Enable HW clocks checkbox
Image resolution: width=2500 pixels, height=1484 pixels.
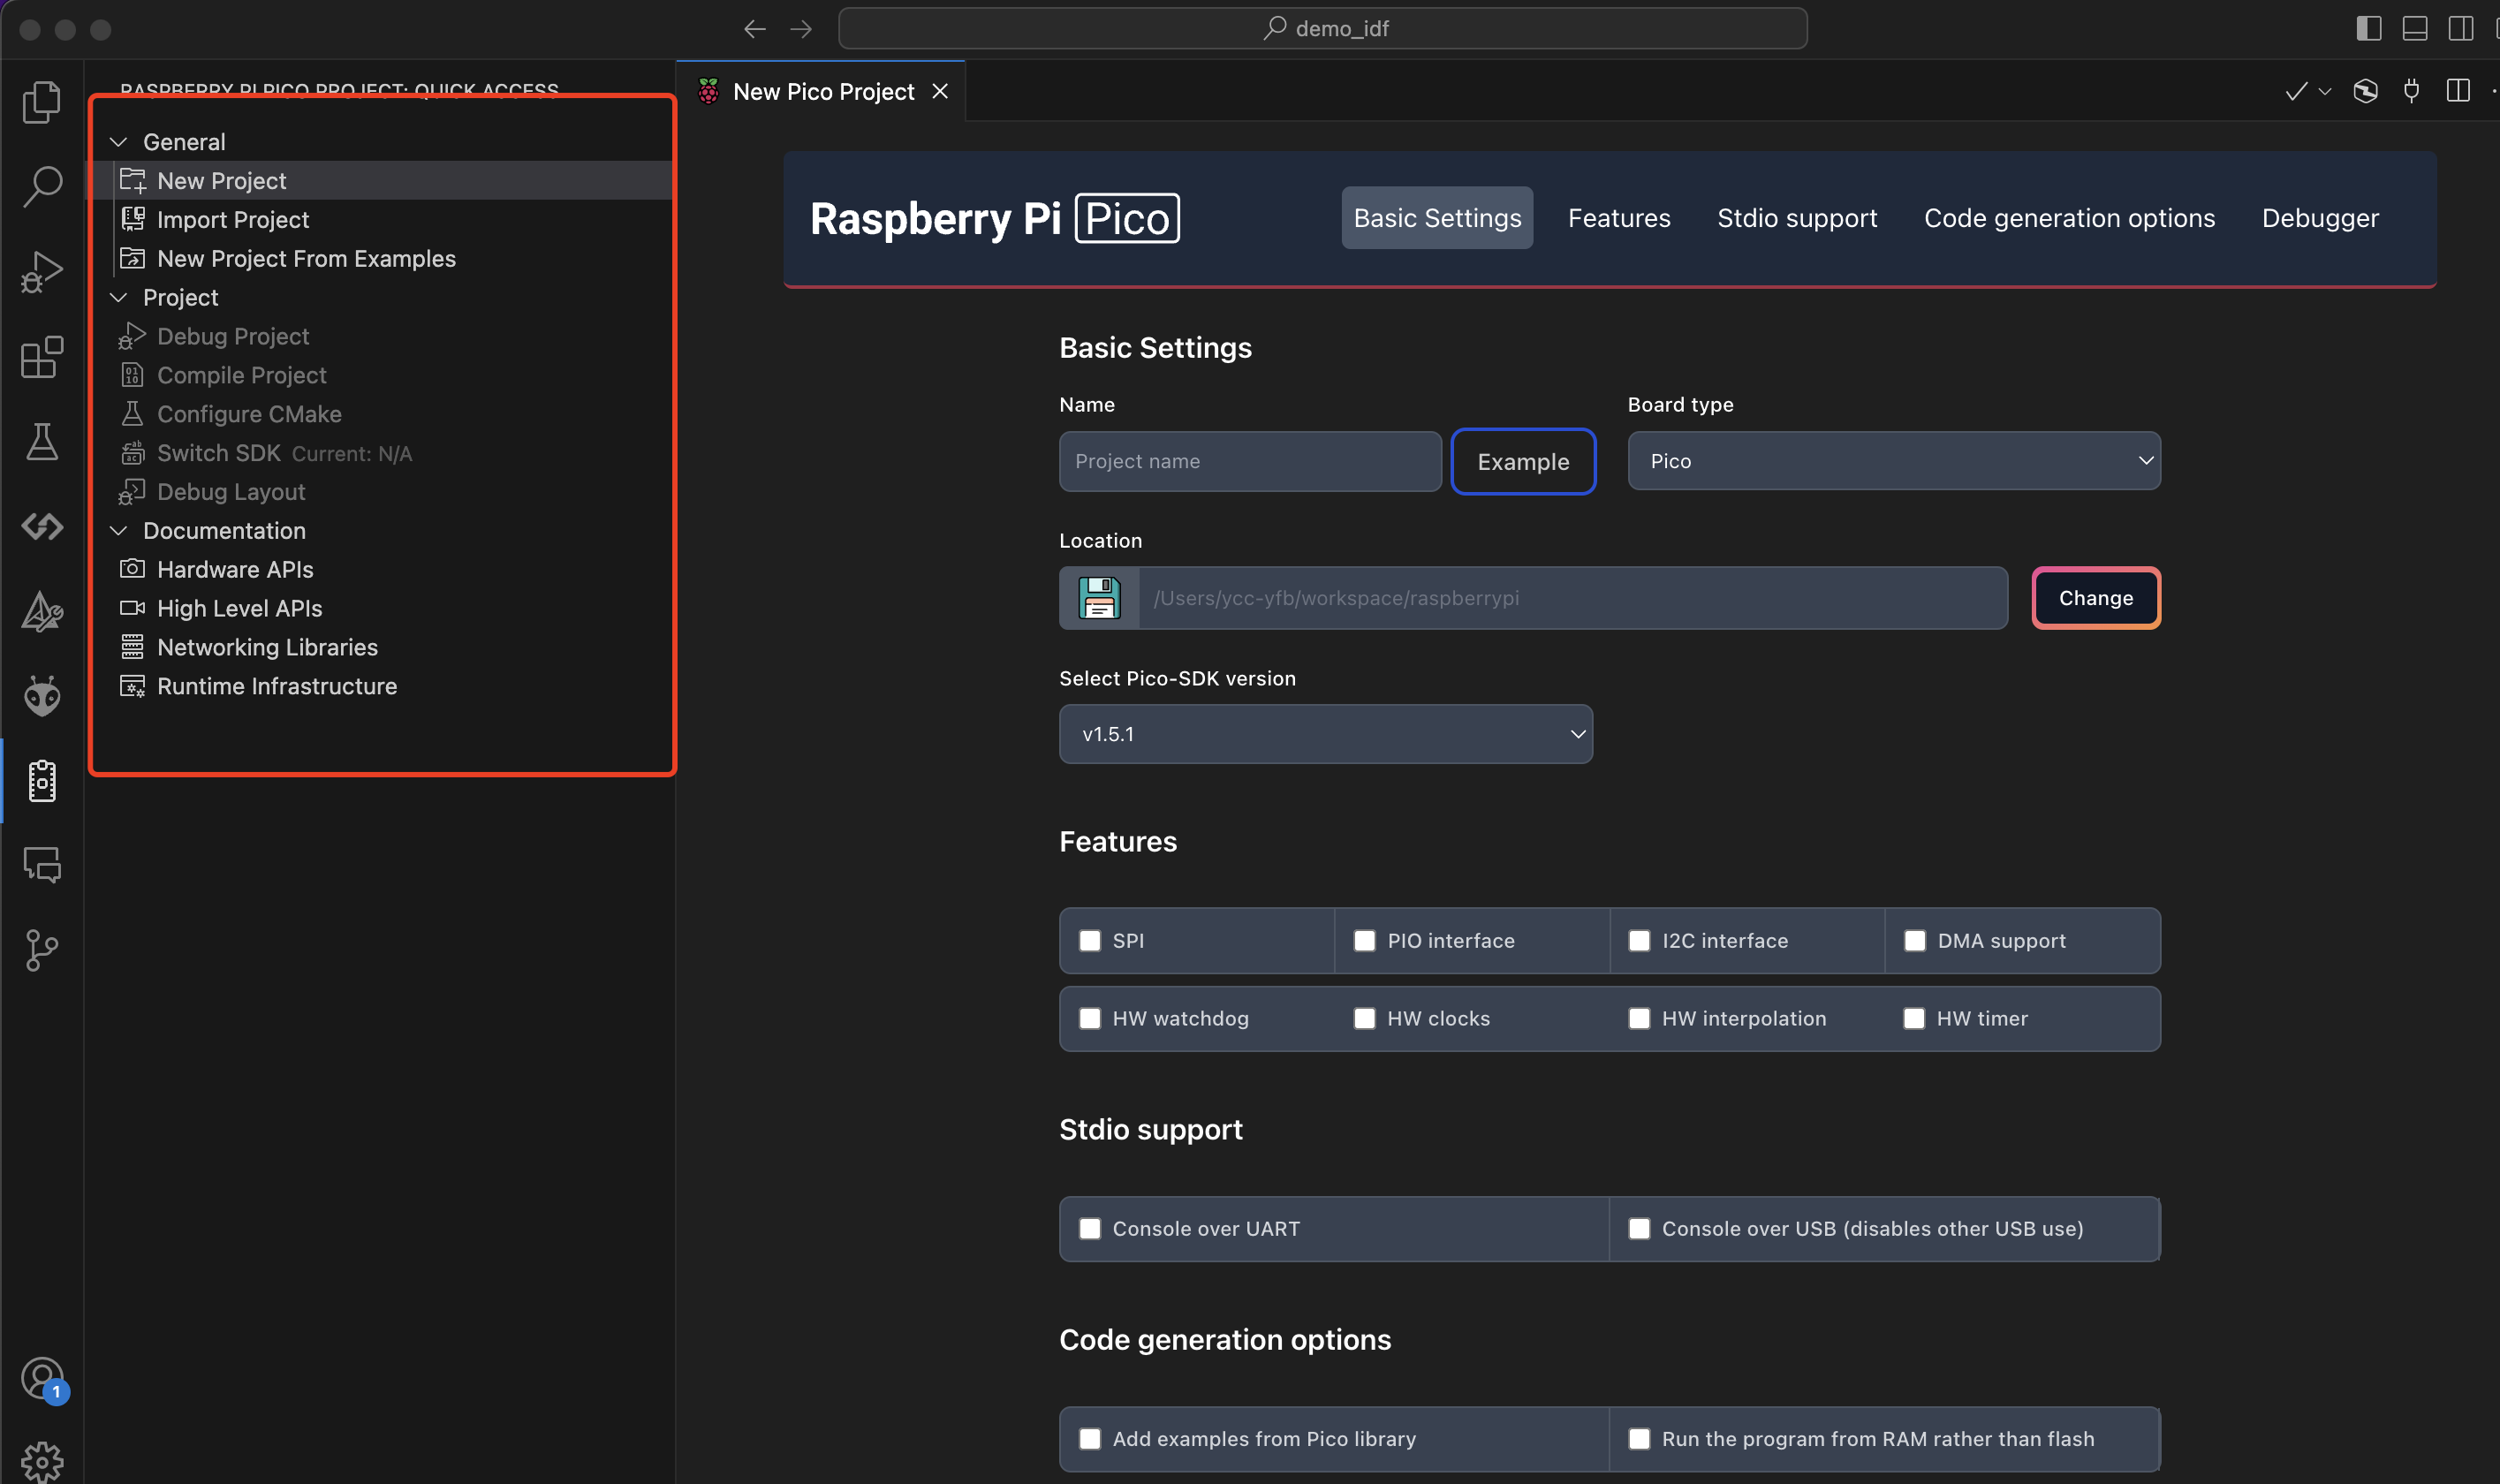click(1364, 1018)
